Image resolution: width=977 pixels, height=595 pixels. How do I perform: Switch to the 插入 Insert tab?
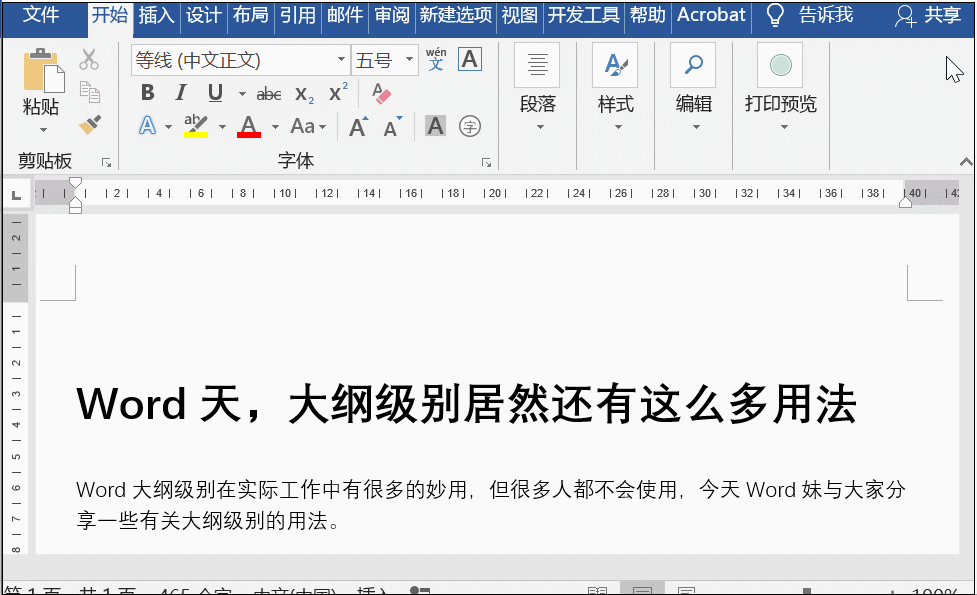[156, 15]
